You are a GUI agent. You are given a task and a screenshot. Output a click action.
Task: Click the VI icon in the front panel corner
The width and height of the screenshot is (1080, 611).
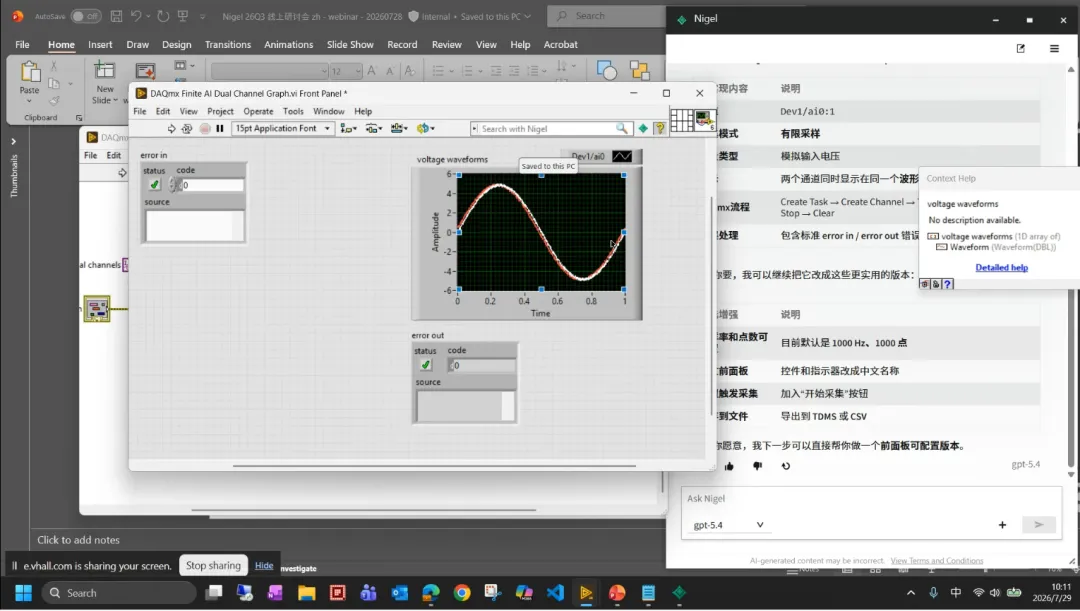tap(705, 121)
